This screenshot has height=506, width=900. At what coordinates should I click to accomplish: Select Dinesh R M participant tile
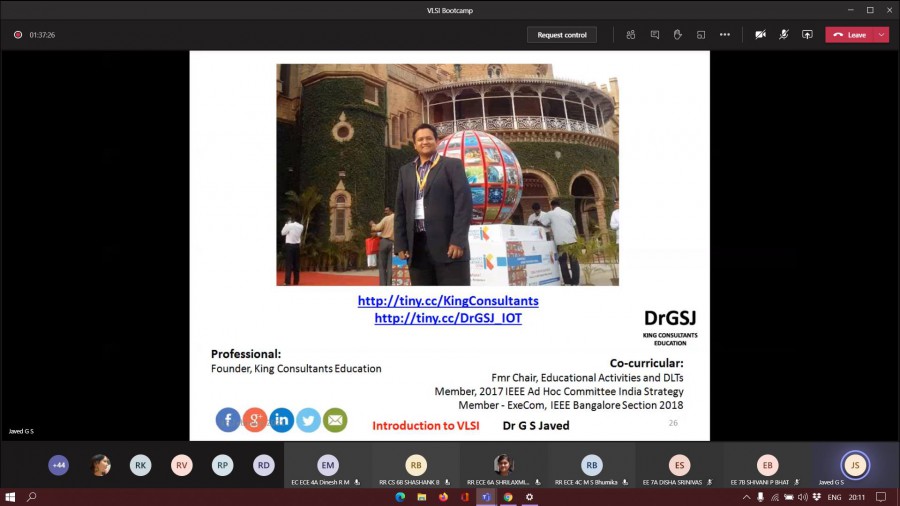(x=328, y=466)
